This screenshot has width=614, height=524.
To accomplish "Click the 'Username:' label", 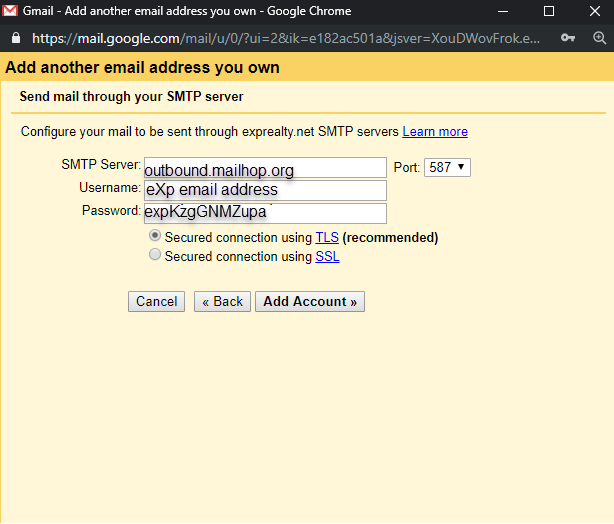I will point(110,188).
